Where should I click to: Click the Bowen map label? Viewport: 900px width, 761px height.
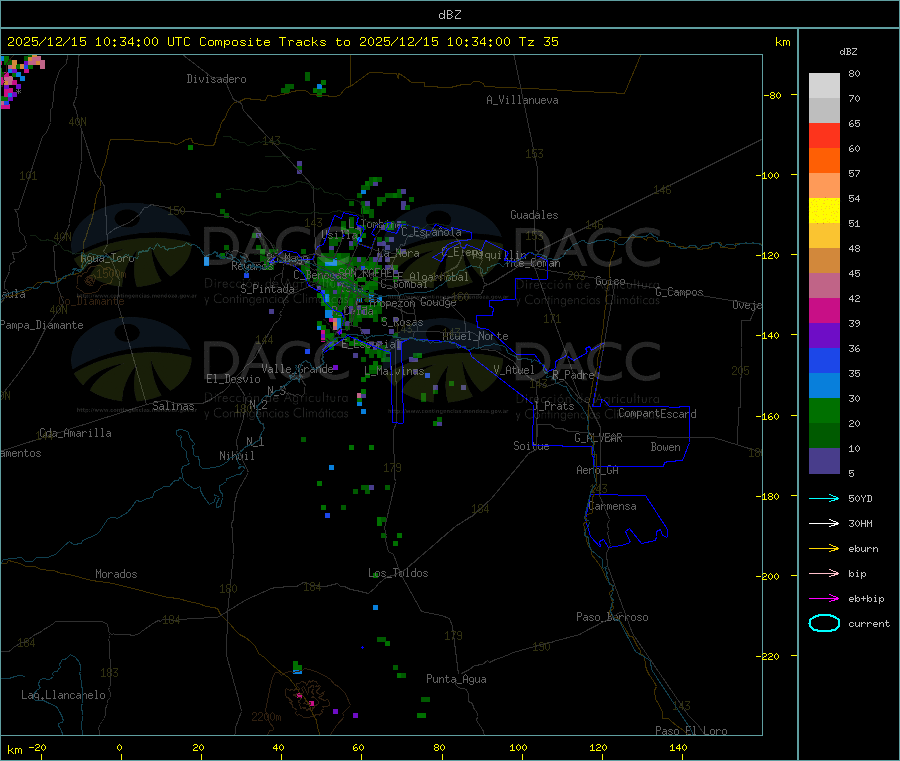click(x=665, y=448)
